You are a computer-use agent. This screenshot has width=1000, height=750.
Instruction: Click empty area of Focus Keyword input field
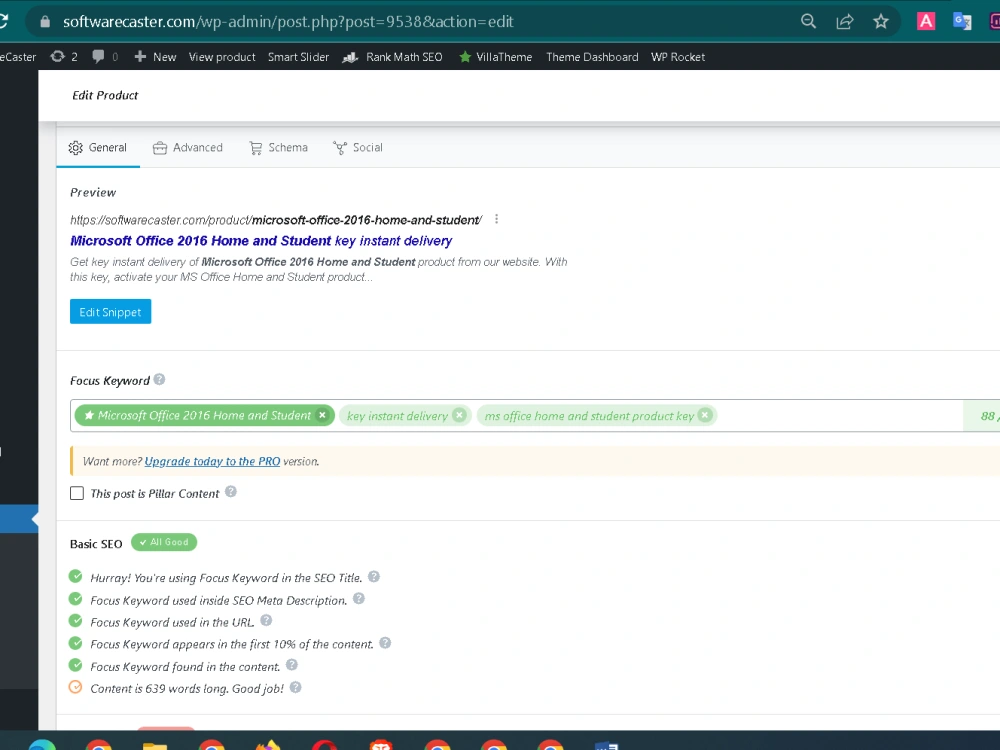(839, 416)
